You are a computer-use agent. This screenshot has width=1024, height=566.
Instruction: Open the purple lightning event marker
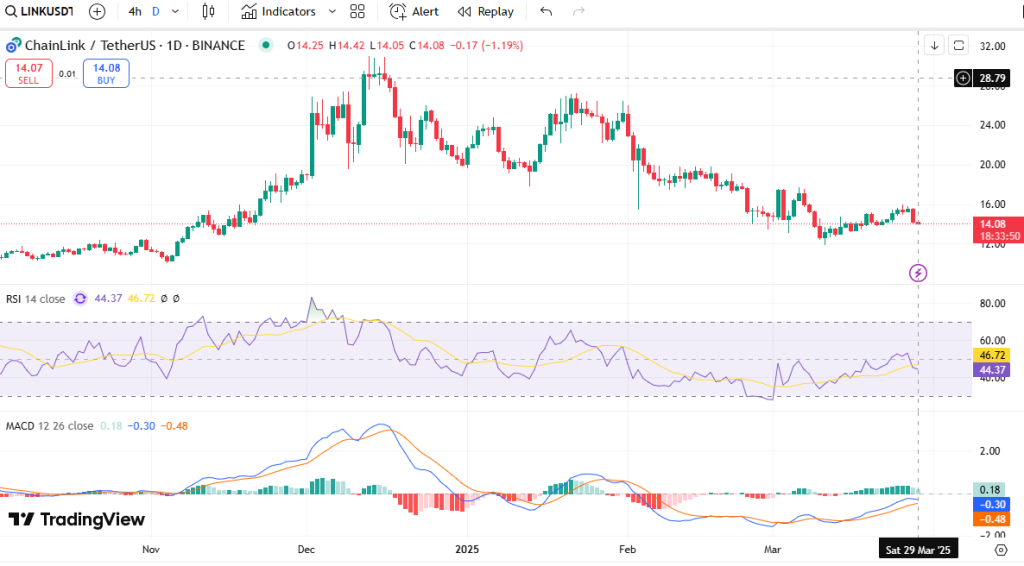click(x=918, y=273)
